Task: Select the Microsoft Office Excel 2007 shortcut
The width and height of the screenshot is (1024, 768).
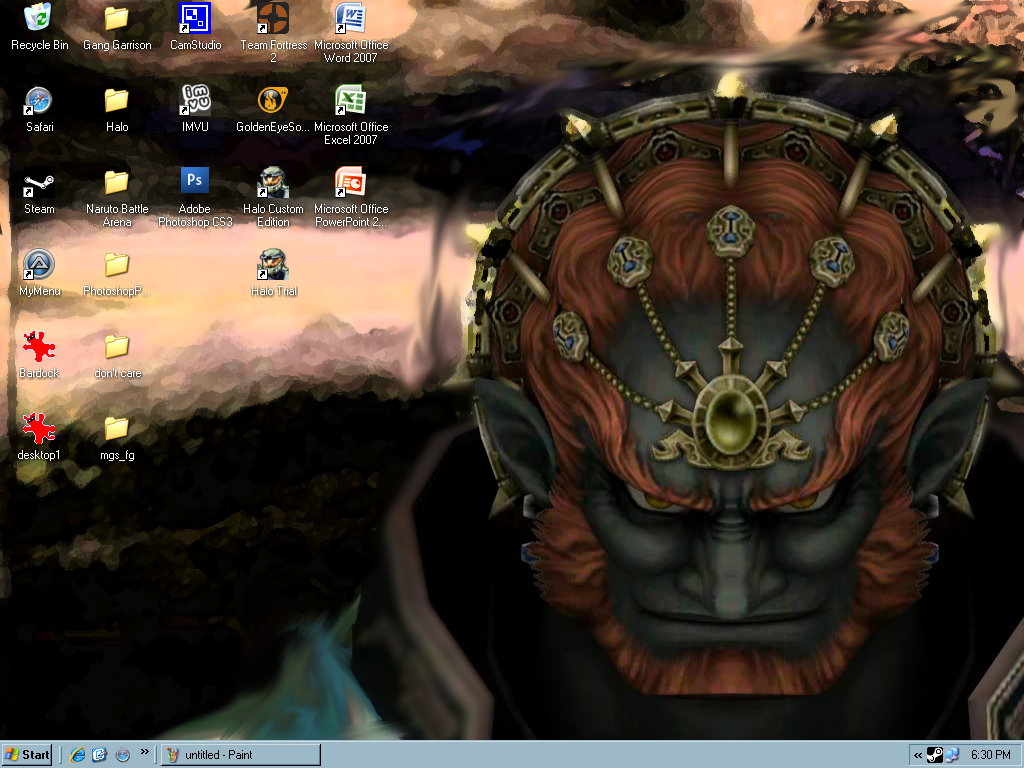Action: pos(351,101)
